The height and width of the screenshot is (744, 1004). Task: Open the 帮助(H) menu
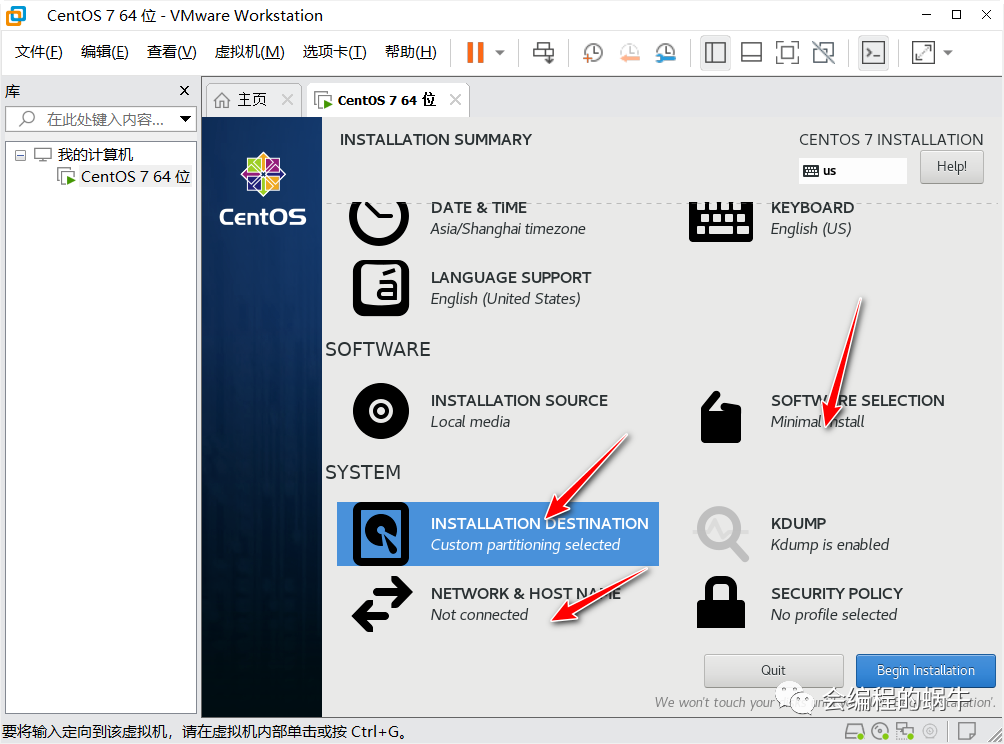click(x=410, y=52)
